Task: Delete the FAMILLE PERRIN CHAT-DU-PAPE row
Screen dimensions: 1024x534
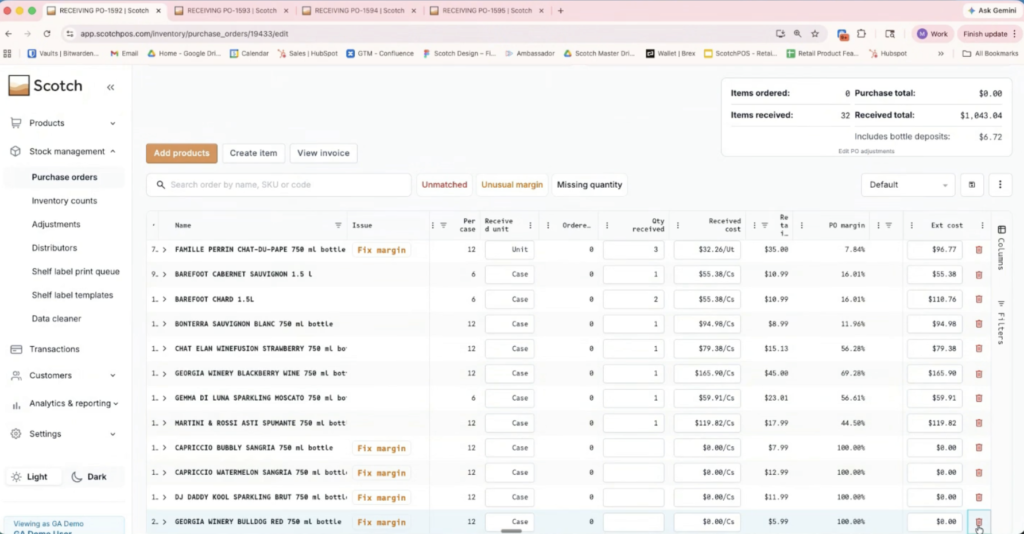Action: [978, 249]
